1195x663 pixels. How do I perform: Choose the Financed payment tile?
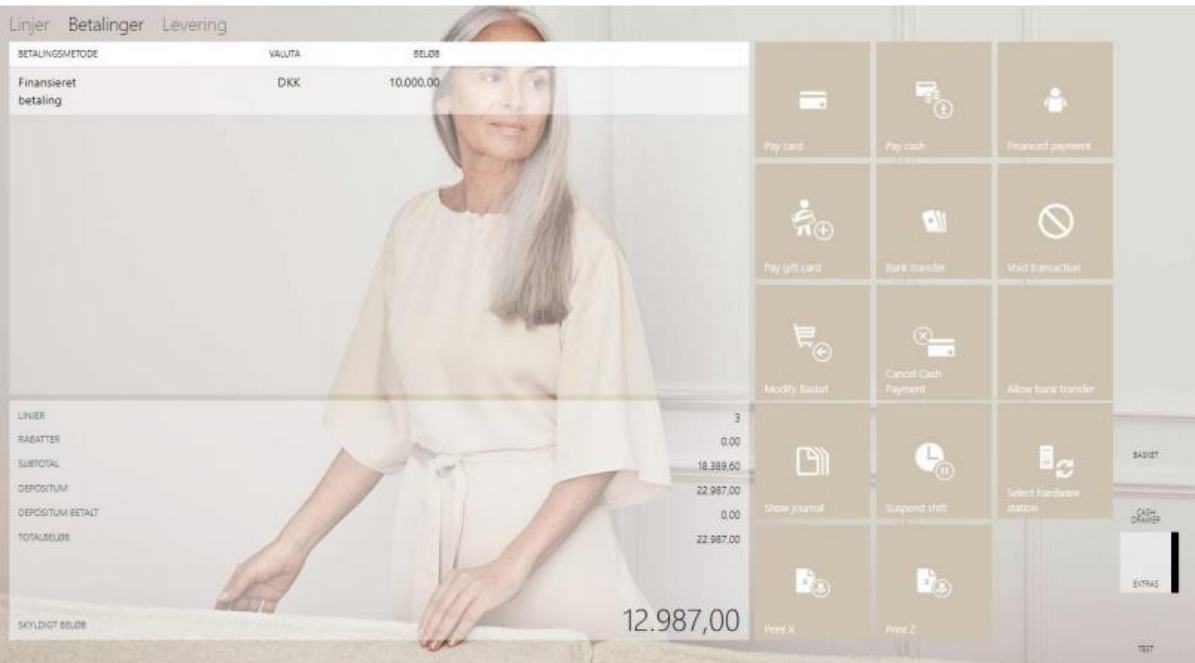point(1054,101)
